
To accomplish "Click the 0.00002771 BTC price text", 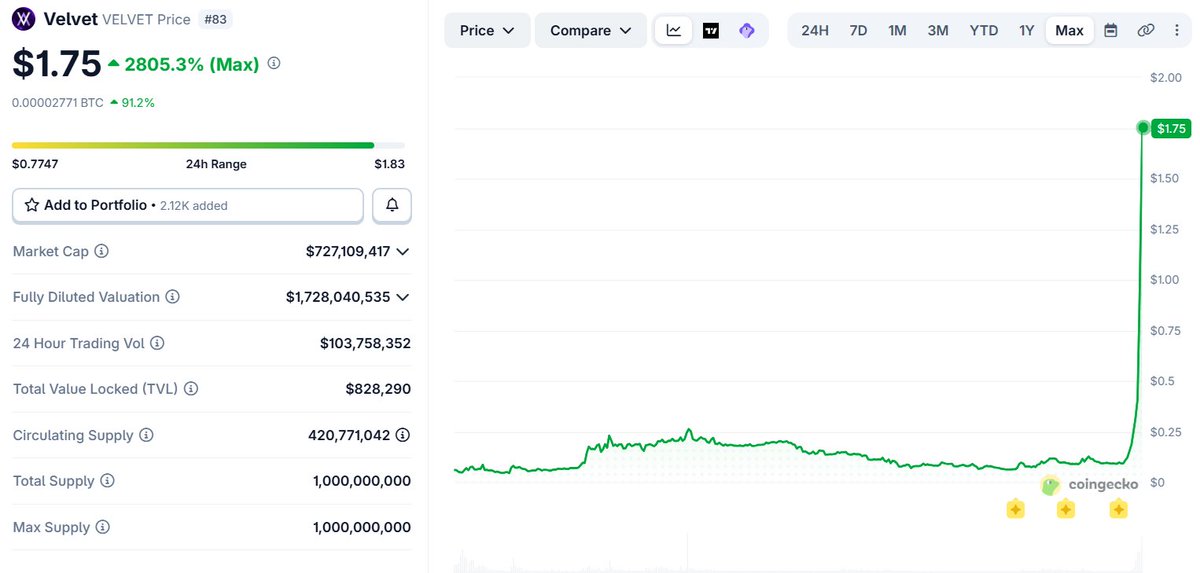I will pyautogui.click(x=58, y=102).
